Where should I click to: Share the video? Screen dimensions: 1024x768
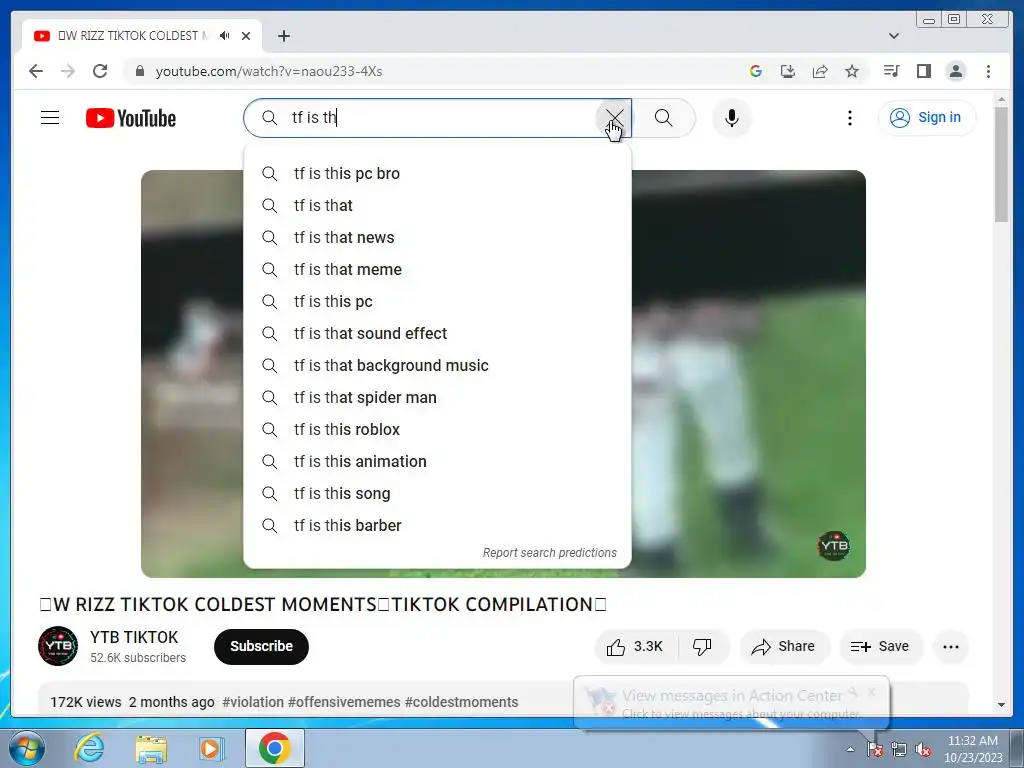tap(784, 647)
